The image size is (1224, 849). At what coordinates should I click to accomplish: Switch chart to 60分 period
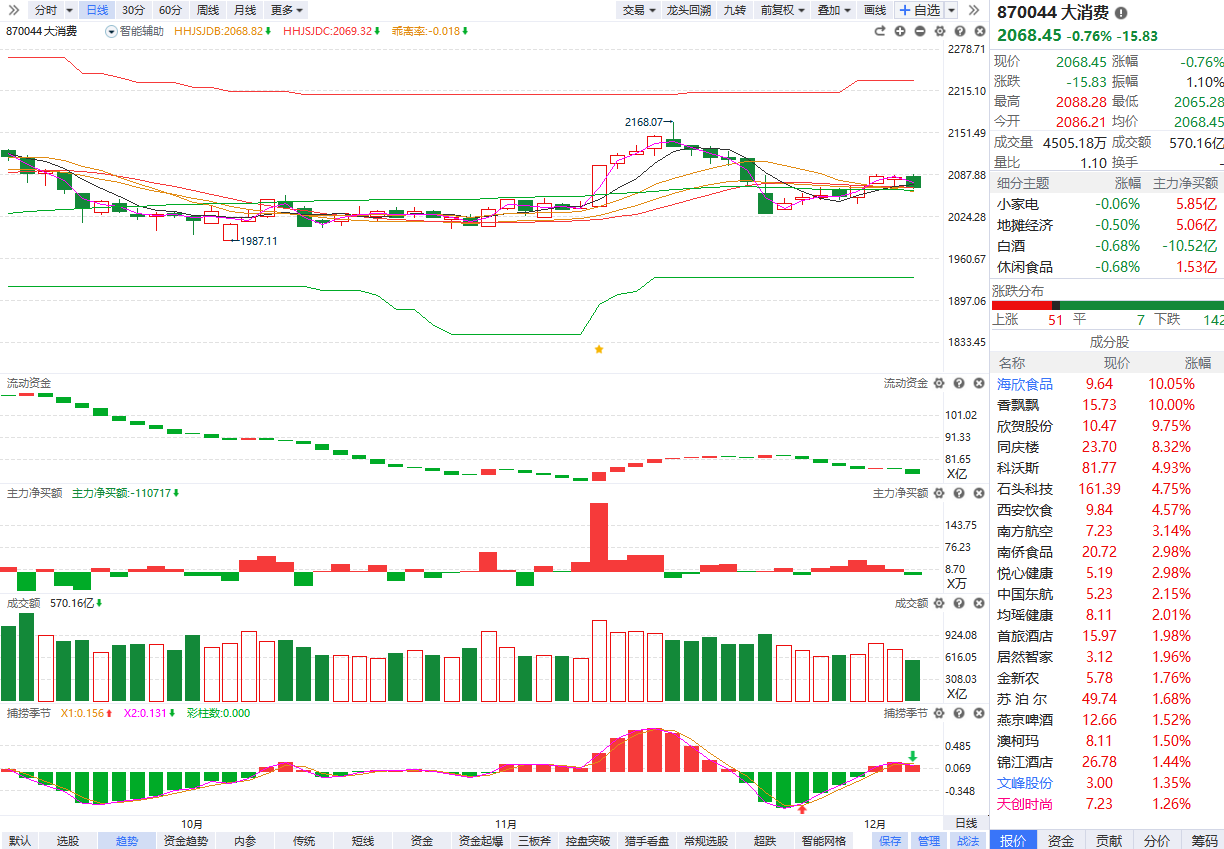tap(170, 10)
